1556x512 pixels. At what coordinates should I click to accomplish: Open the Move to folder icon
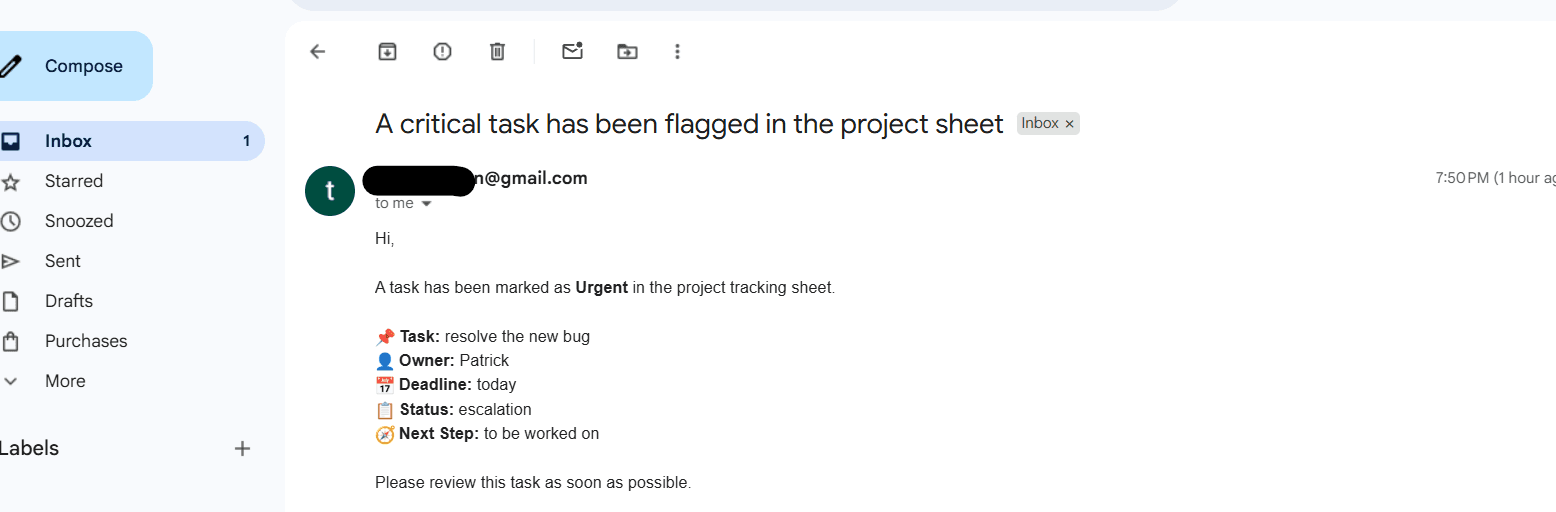click(627, 52)
